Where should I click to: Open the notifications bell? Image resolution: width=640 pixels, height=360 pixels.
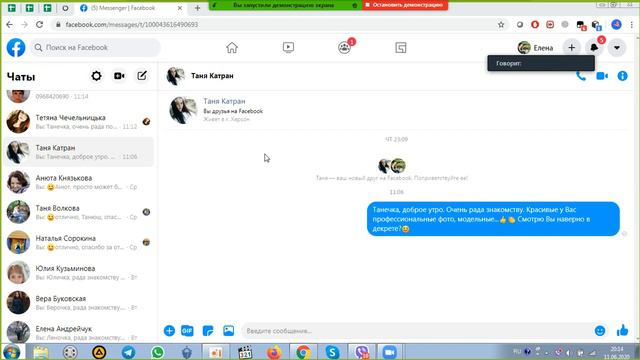coord(594,48)
